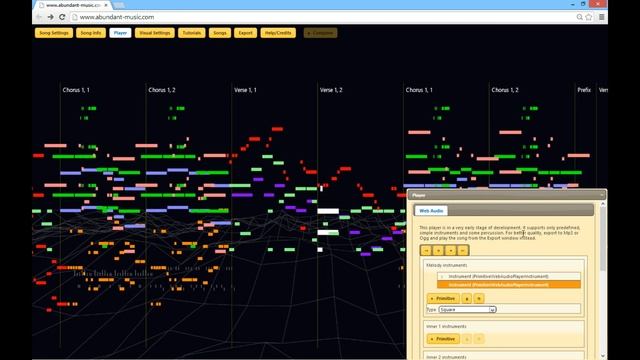640x360 pixels.
Task: Click the Melody instruments heading
Action: click(447, 265)
